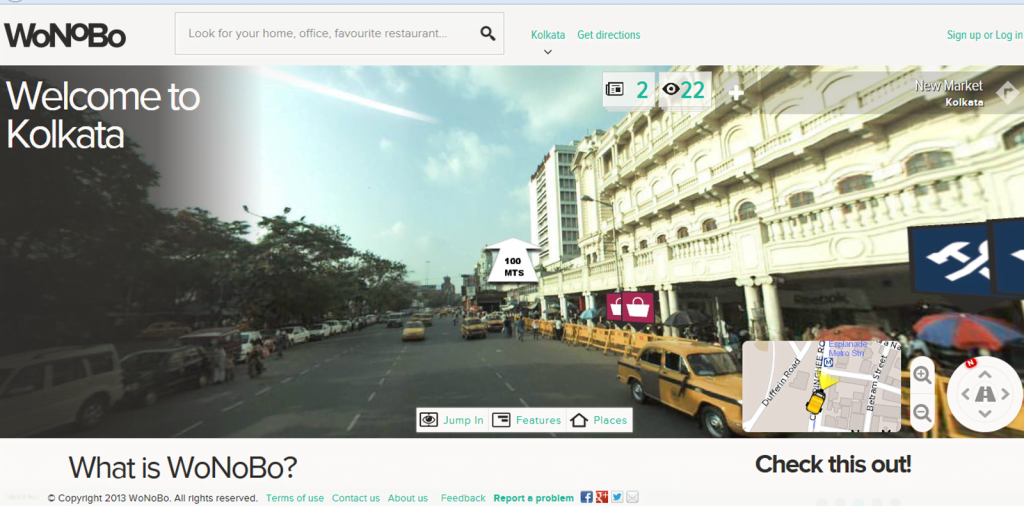Viewport: 1024px width, 506px height.
Task: Open the Facebook icon in footer
Action: click(586, 497)
